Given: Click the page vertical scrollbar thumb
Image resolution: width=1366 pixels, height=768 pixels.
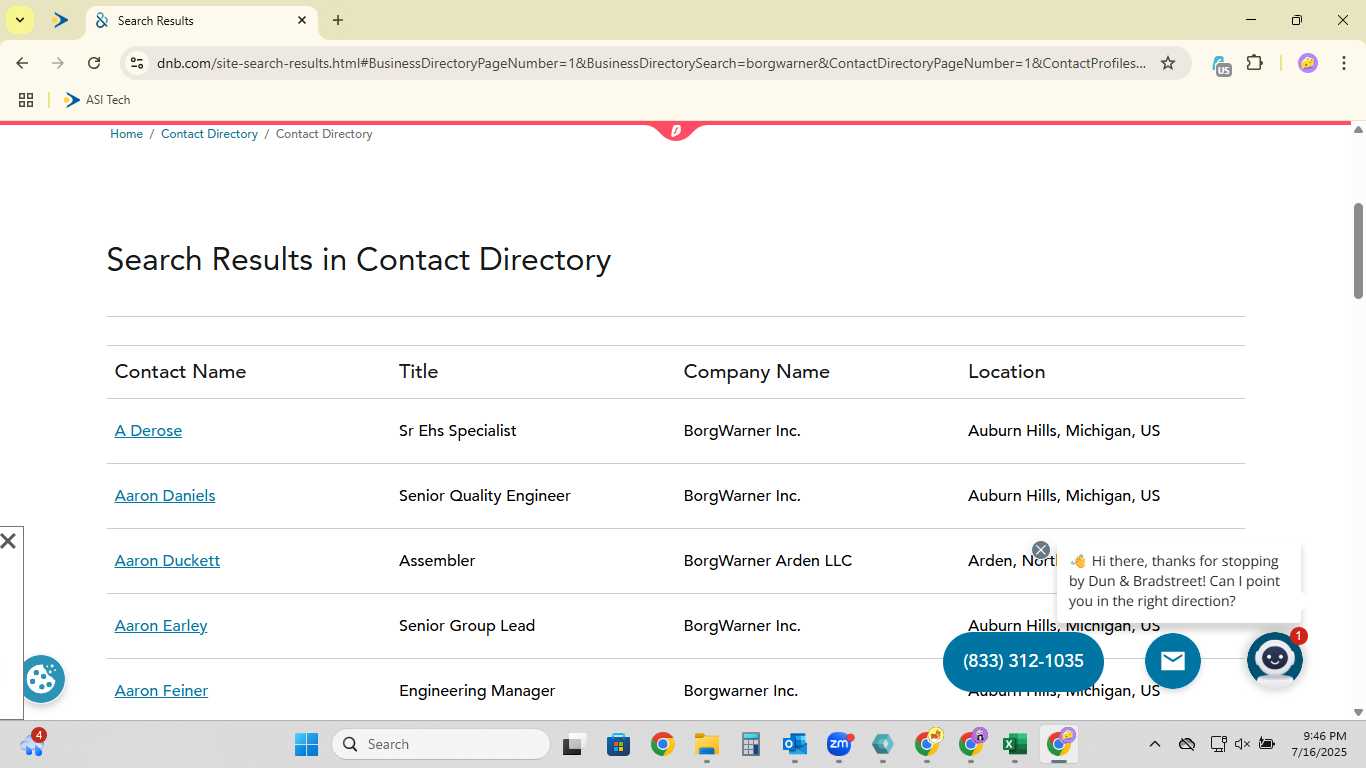Looking at the screenshot, I should (x=1358, y=250).
